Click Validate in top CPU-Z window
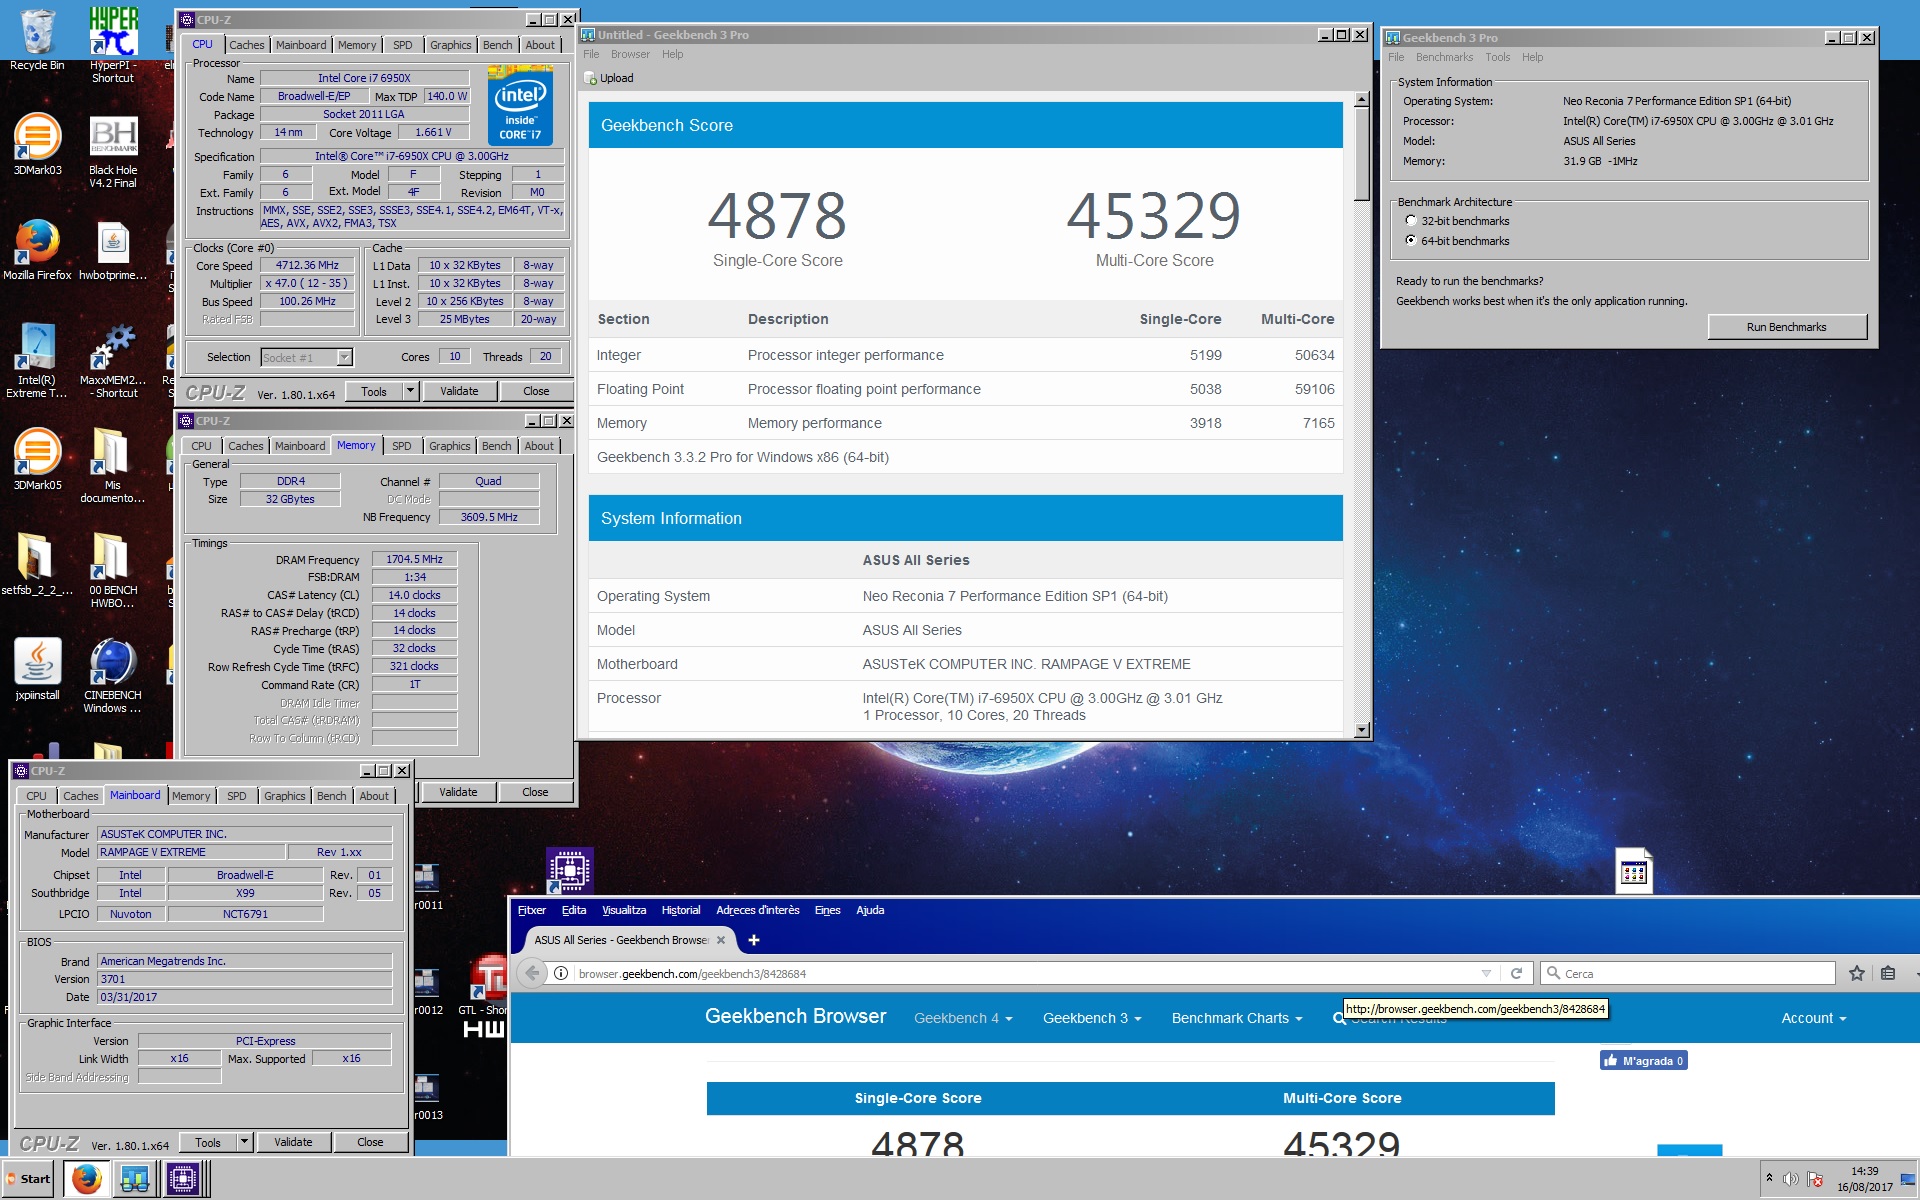The width and height of the screenshot is (1920, 1200). [459, 391]
